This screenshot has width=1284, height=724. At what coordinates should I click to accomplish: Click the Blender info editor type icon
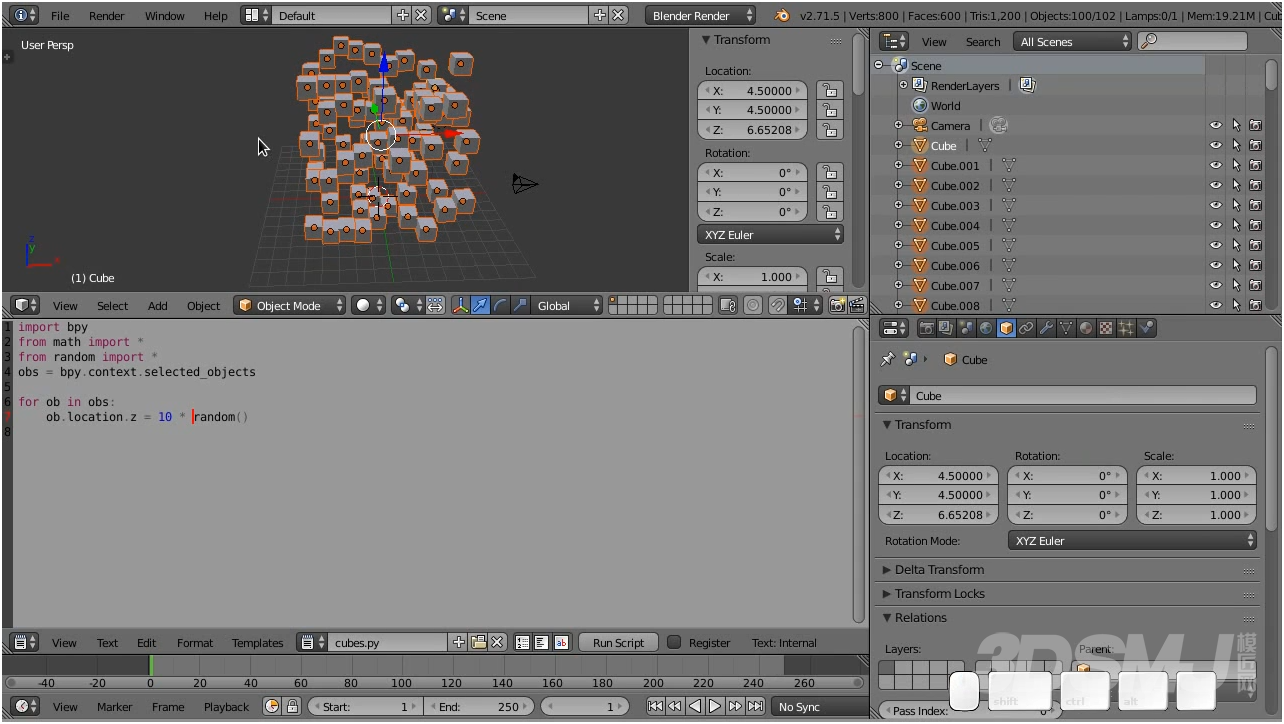pyautogui.click(x=25, y=15)
